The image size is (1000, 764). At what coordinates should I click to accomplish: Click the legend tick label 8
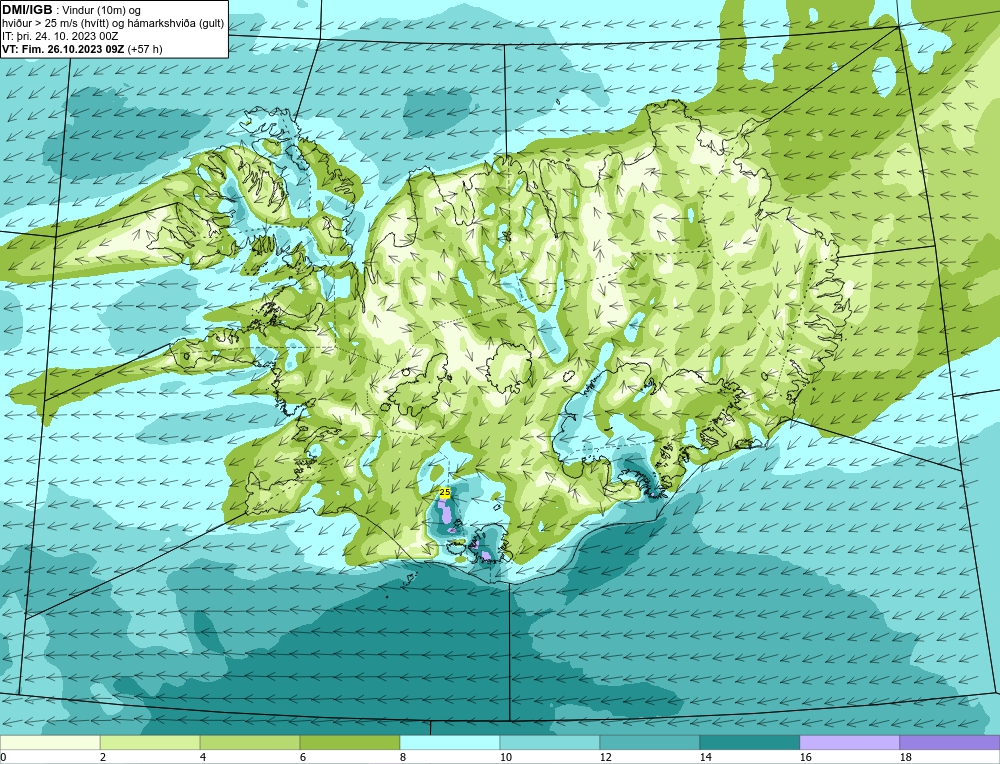403,758
